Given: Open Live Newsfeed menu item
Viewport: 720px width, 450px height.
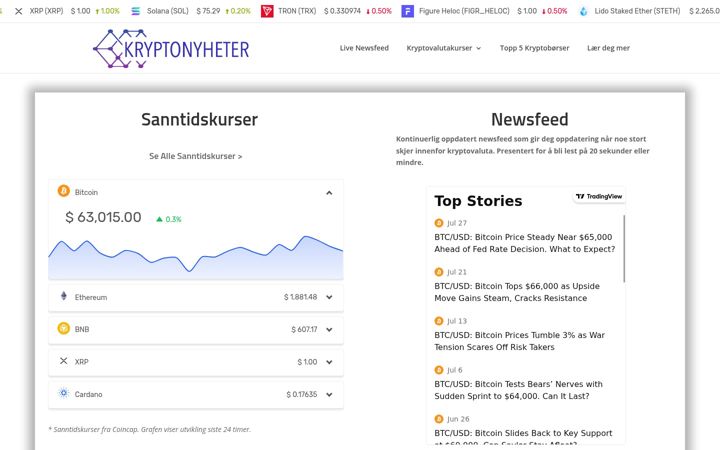Looking at the screenshot, I should (x=364, y=48).
